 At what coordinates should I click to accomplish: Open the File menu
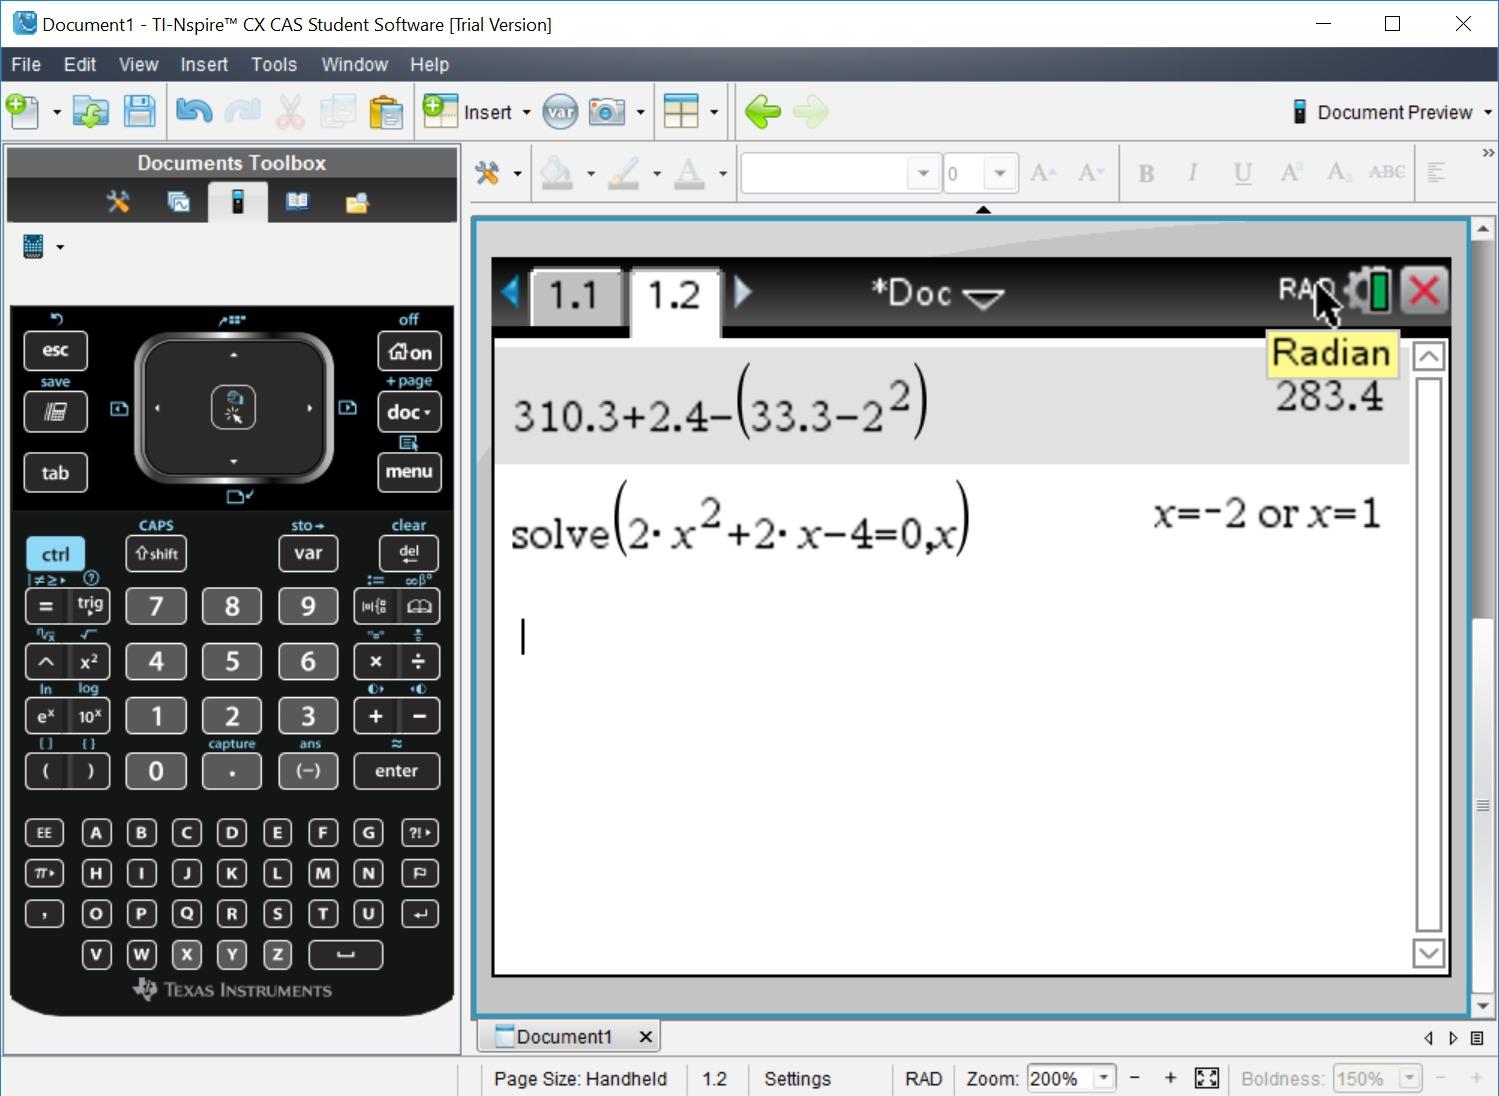(x=26, y=64)
